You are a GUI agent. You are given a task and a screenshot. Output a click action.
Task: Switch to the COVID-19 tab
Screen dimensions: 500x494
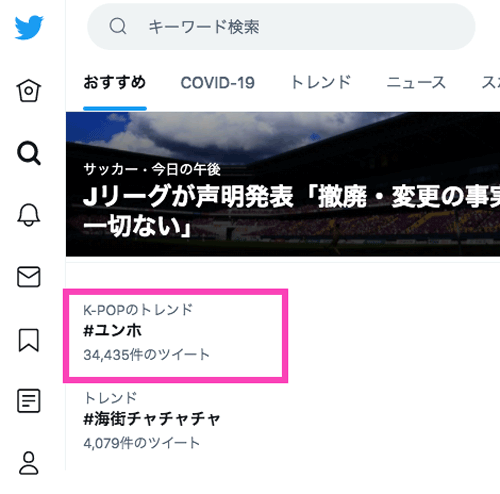click(x=218, y=83)
